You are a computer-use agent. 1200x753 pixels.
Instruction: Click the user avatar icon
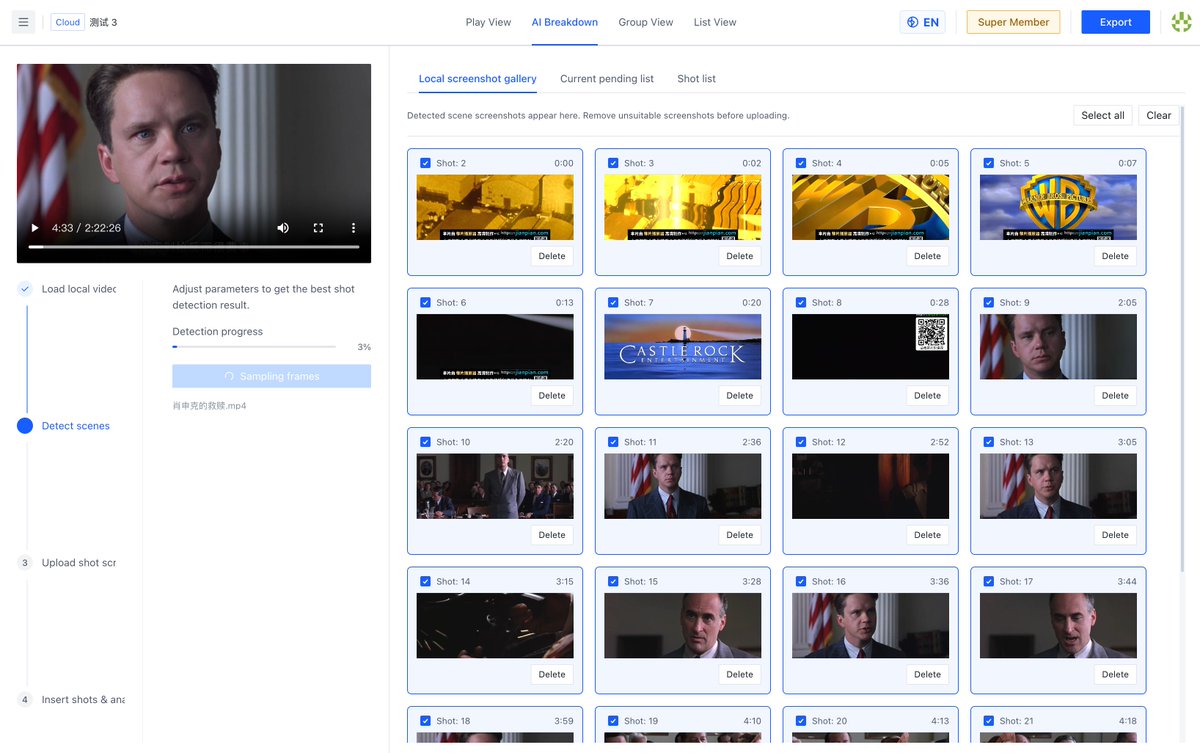[x=1181, y=22]
